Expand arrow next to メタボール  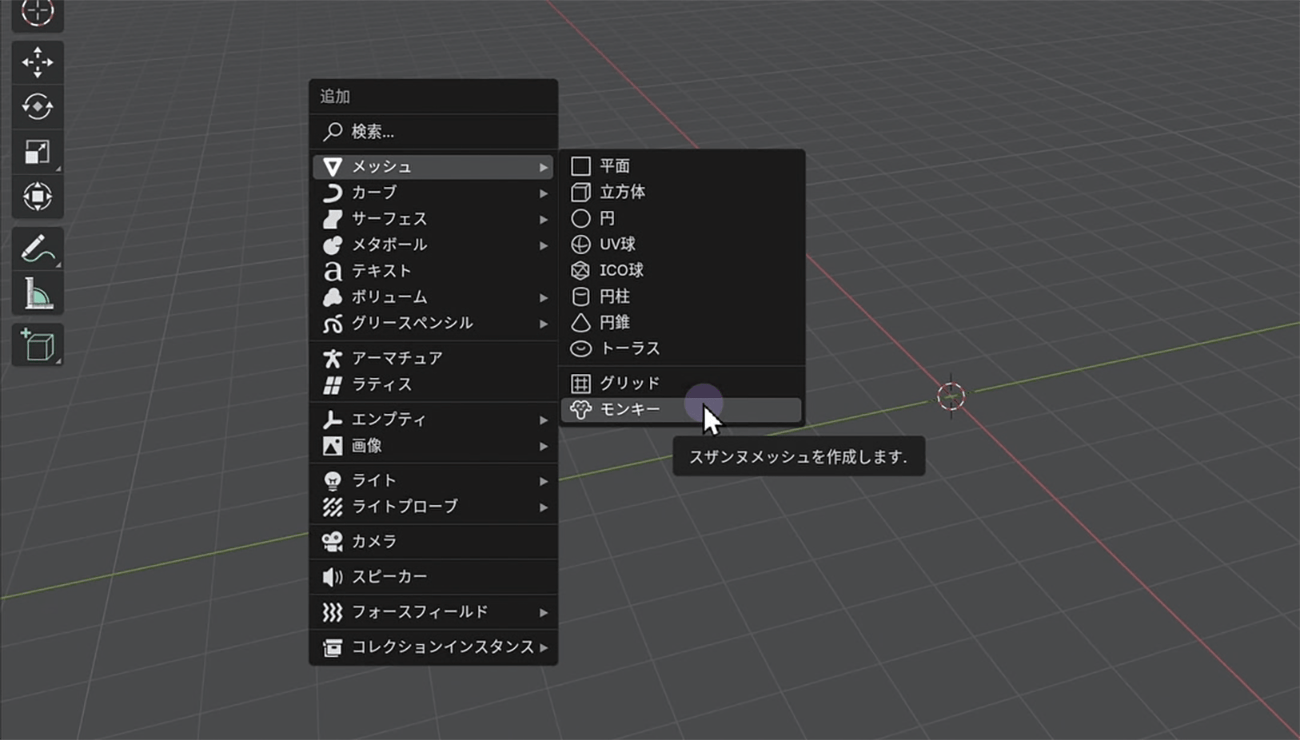click(544, 245)
